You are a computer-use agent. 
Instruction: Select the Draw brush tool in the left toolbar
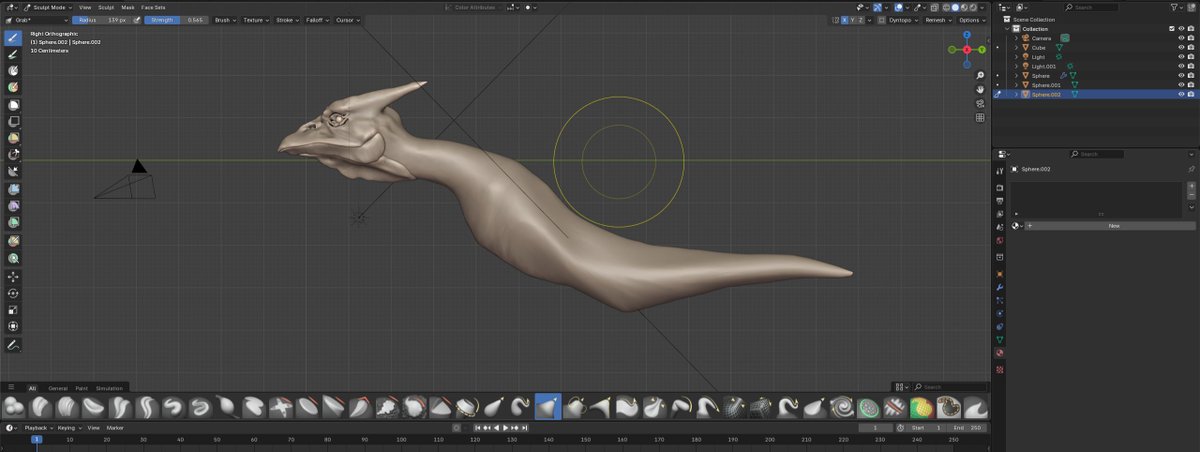[x=13, y=37]
